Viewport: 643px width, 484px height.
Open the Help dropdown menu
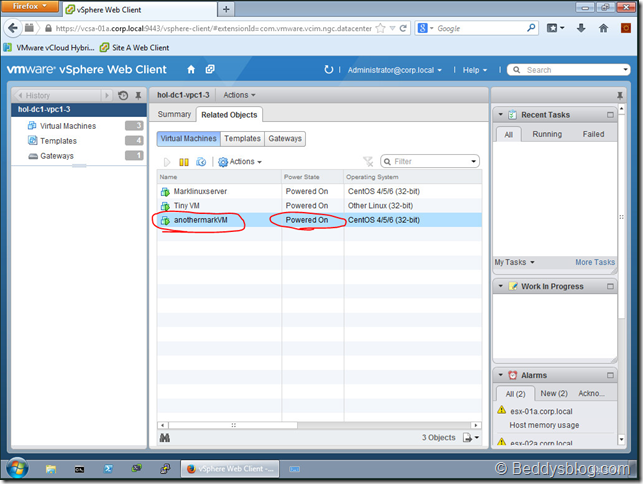pyautogui.click(x=475, y=70)
